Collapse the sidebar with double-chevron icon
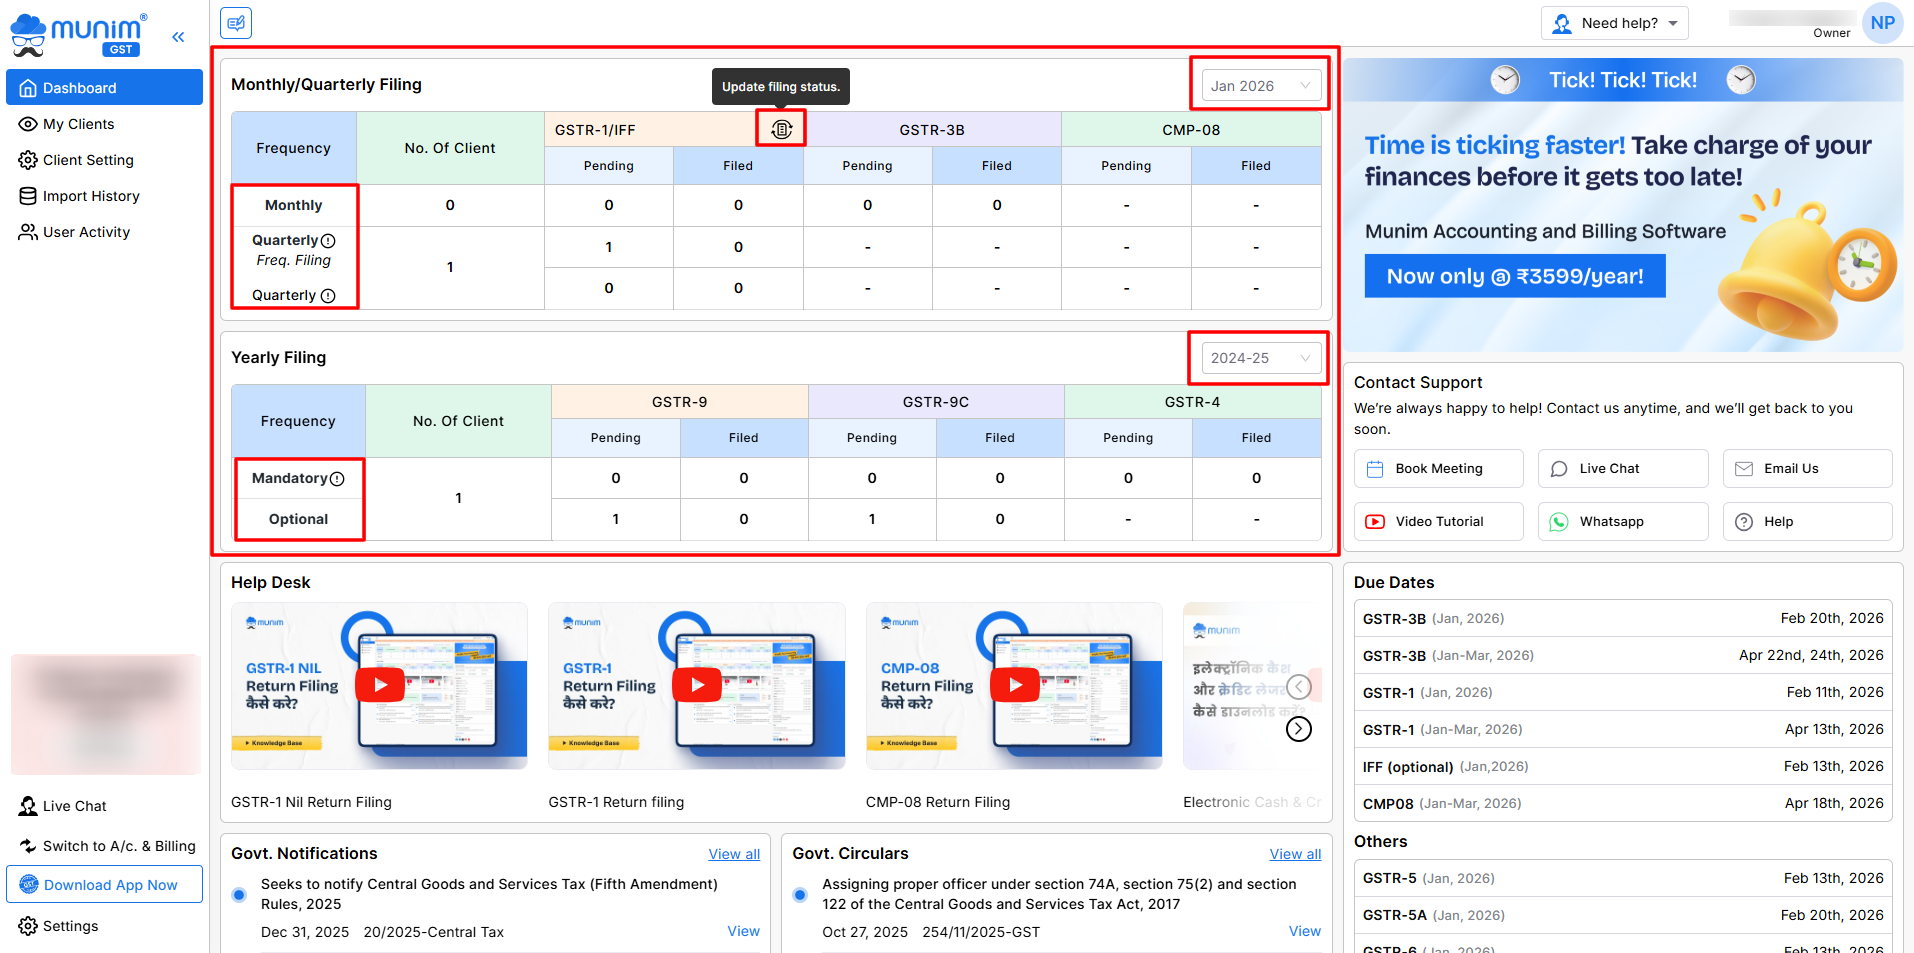 [x=178, y=37]
